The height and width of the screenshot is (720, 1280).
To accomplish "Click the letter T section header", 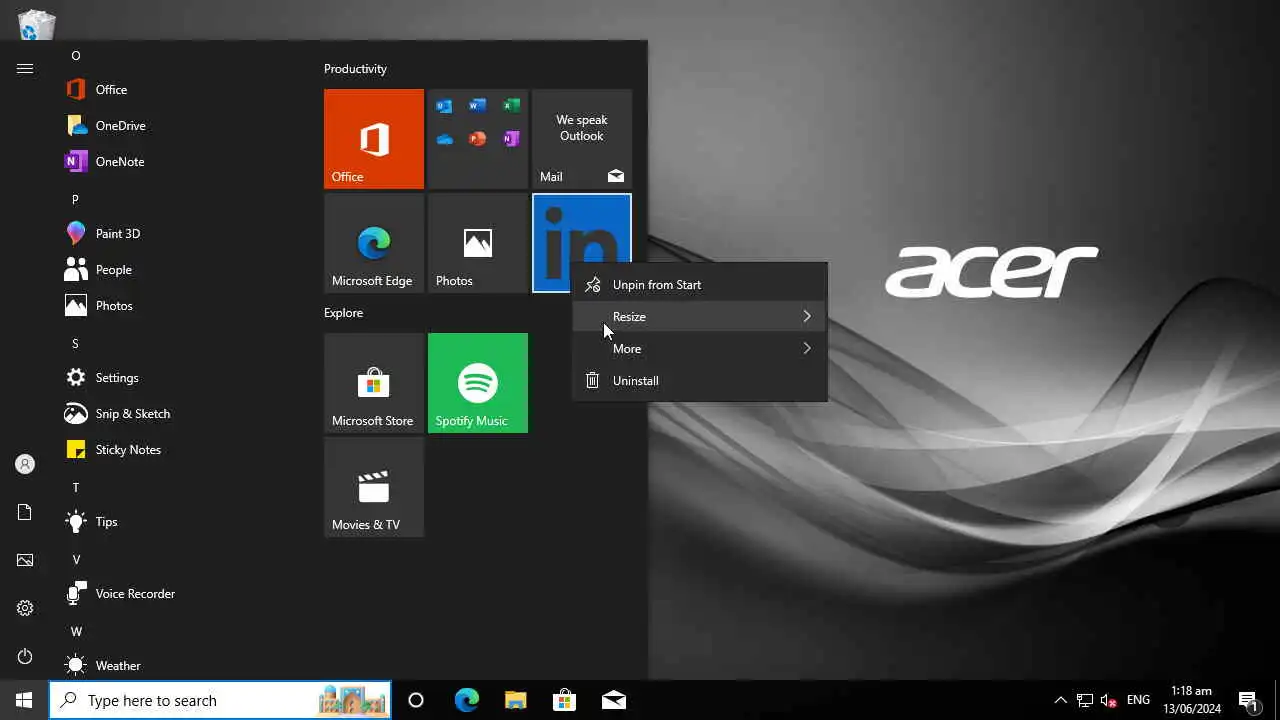I will [75, 488].
